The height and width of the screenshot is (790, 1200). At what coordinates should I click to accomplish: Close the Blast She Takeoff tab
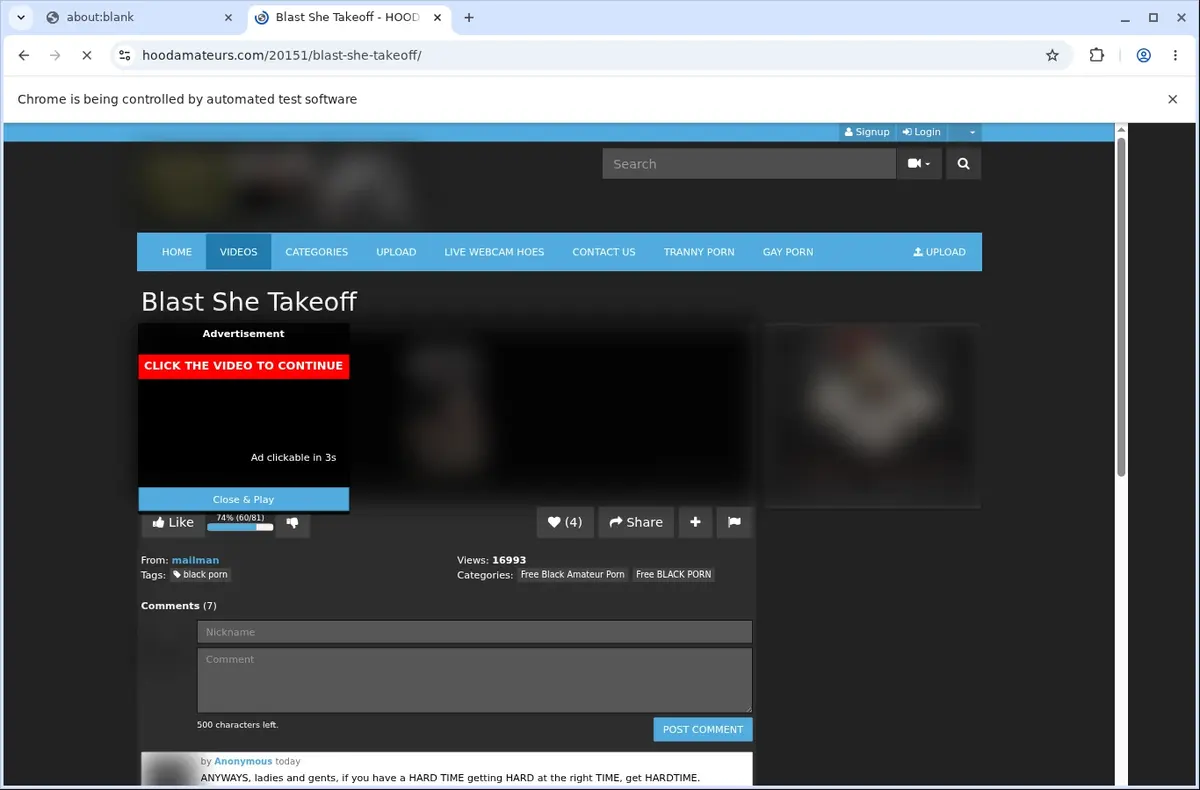437,17
